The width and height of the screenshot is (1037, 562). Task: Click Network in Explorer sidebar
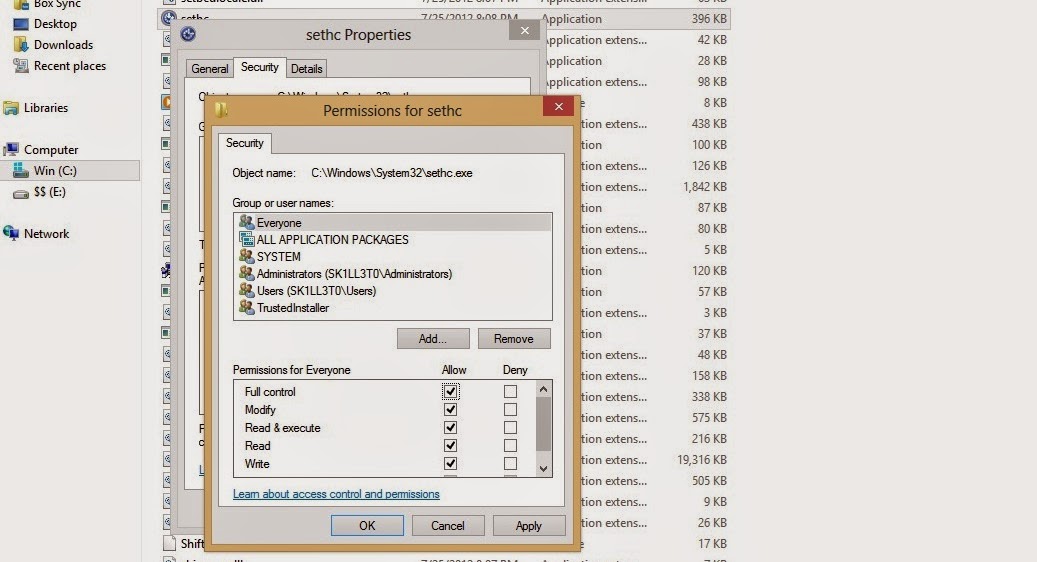46,233
